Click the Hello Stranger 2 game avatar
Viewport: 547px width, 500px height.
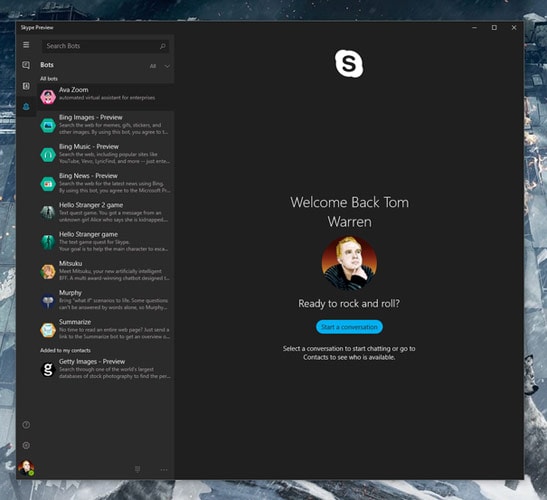pos(48,213)
